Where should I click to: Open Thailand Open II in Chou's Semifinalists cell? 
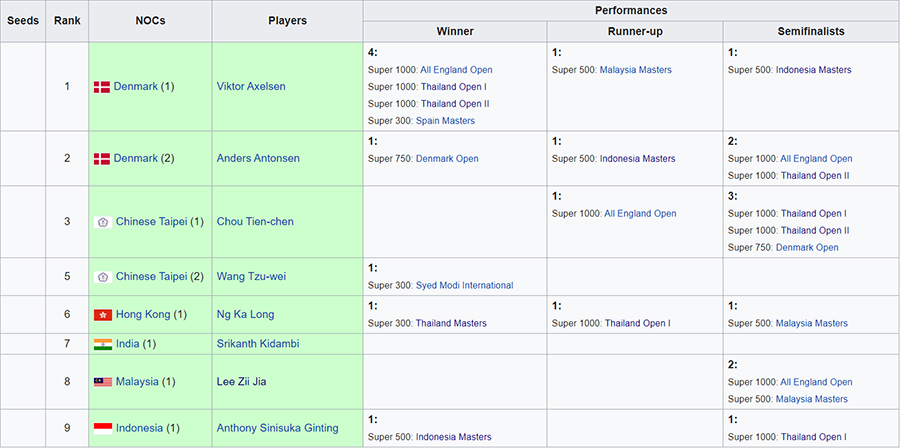[815, 231]
